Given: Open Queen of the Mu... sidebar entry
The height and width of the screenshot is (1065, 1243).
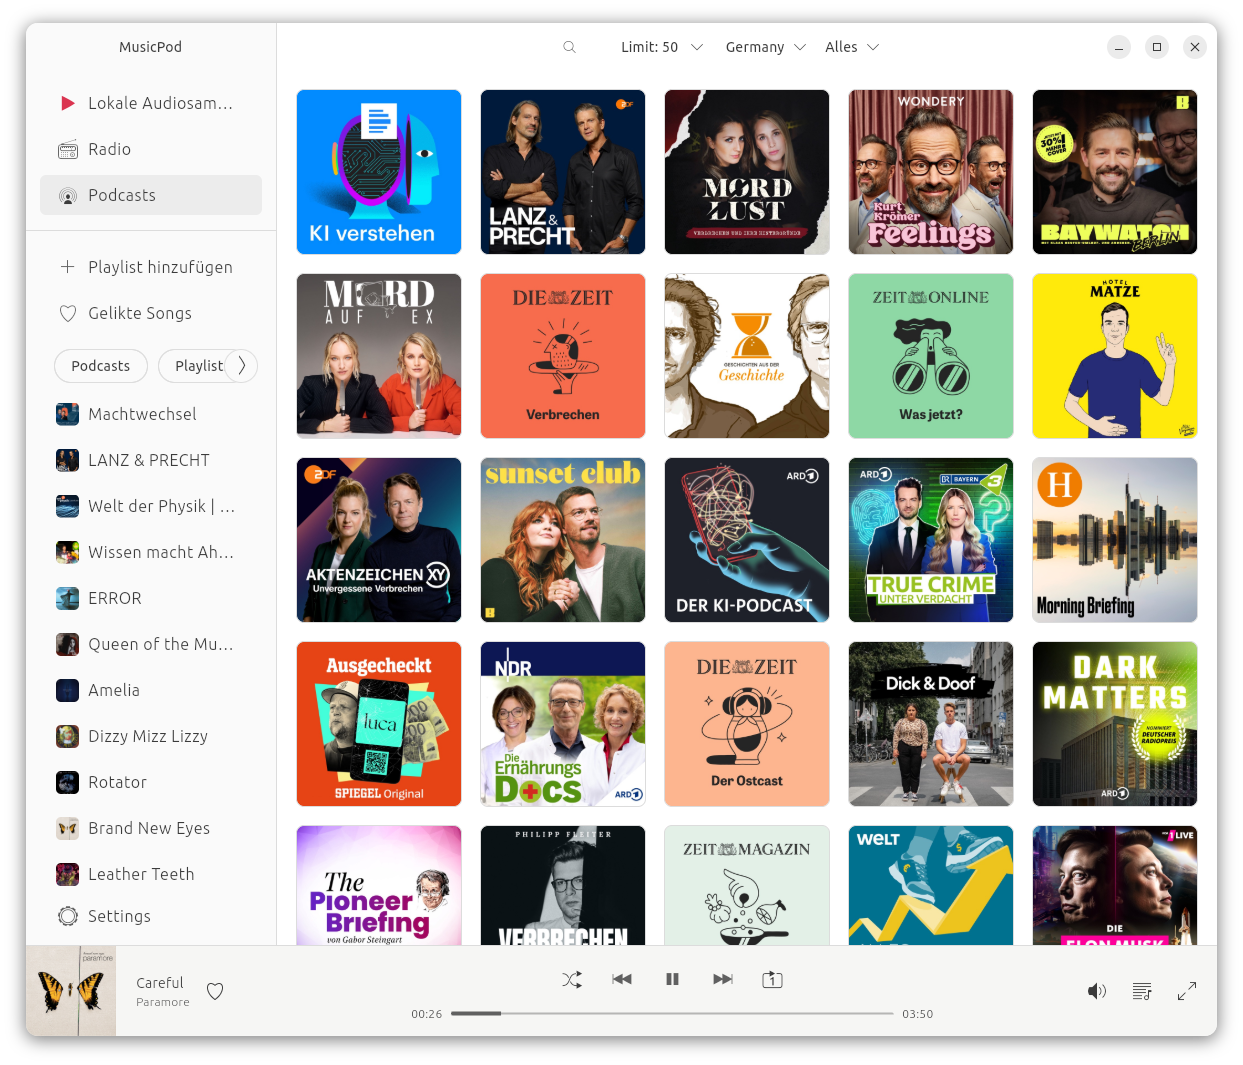Looking at the screenshot, I should pyautogui.click(x=151, y=644).
